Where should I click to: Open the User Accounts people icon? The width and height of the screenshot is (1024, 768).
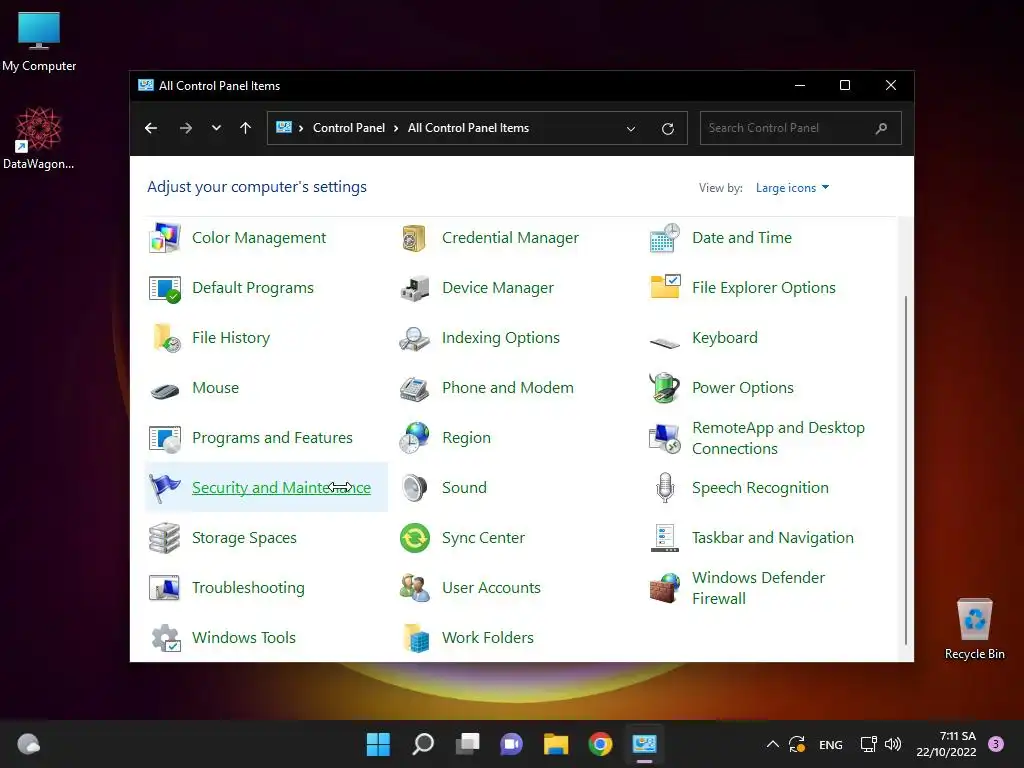point(414,588)
